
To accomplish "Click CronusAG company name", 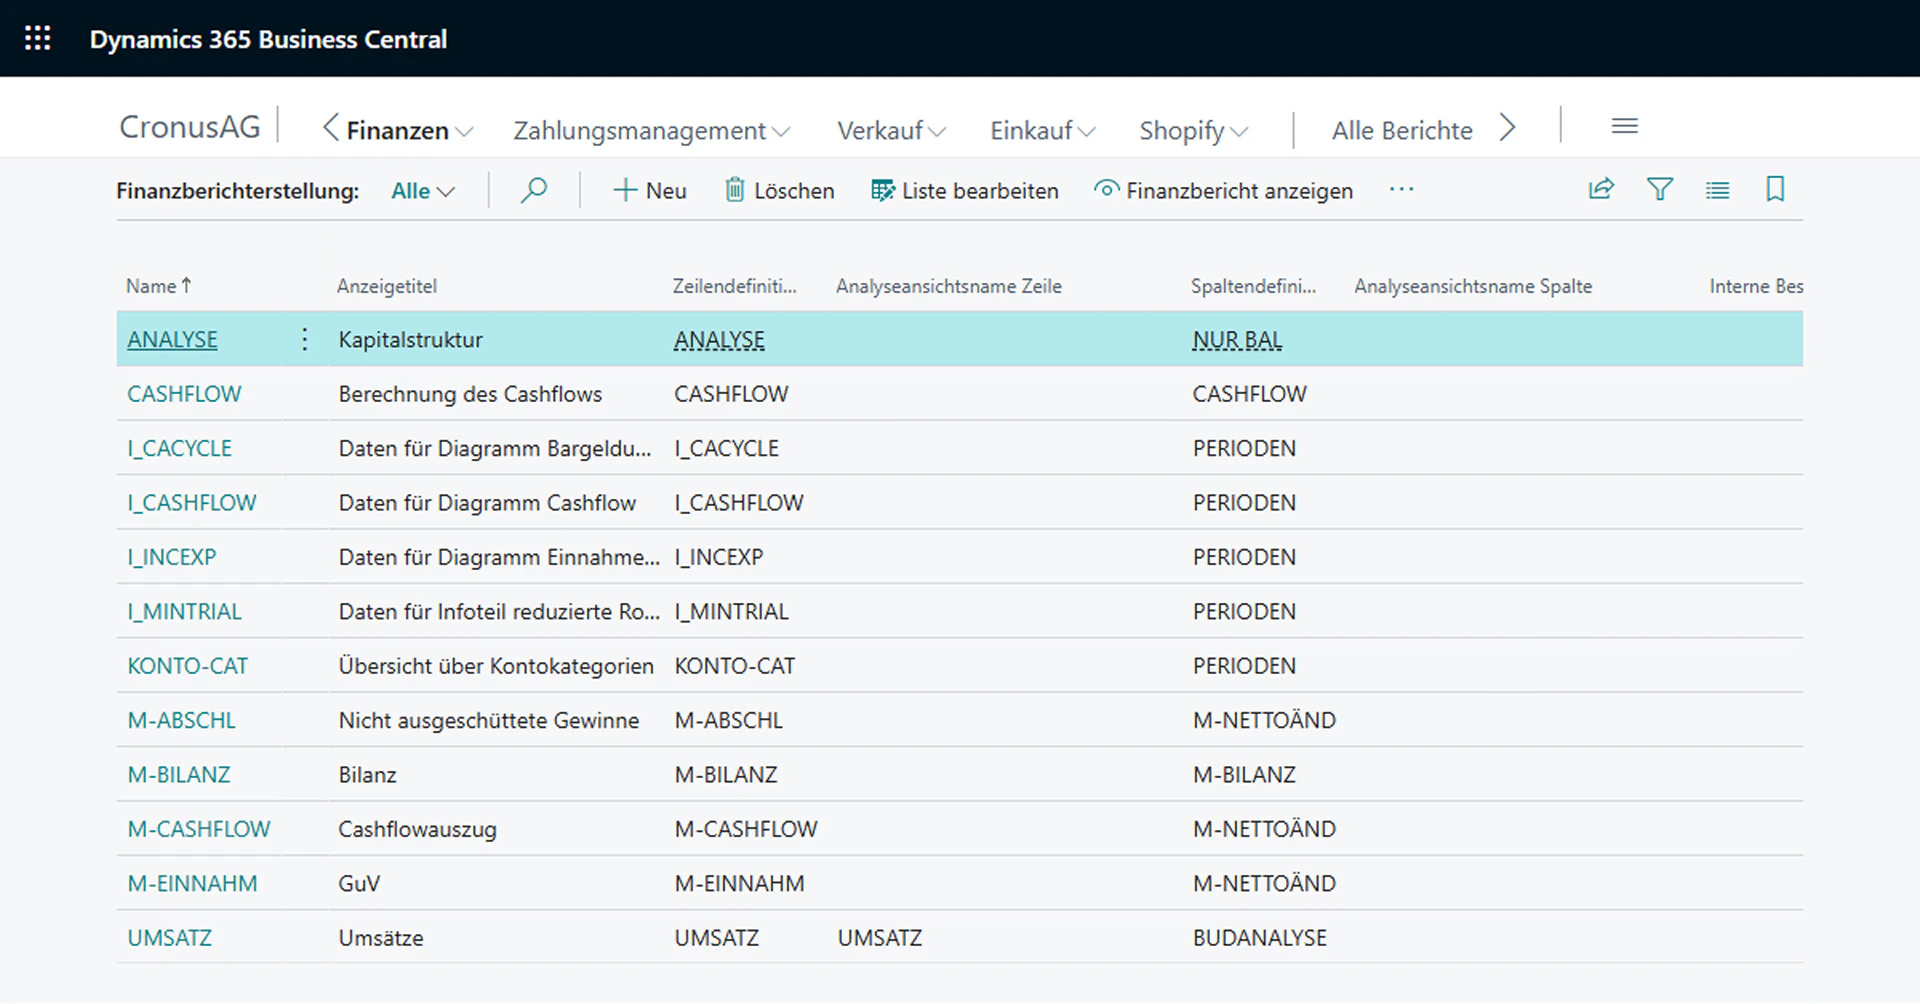I will 190,127.
